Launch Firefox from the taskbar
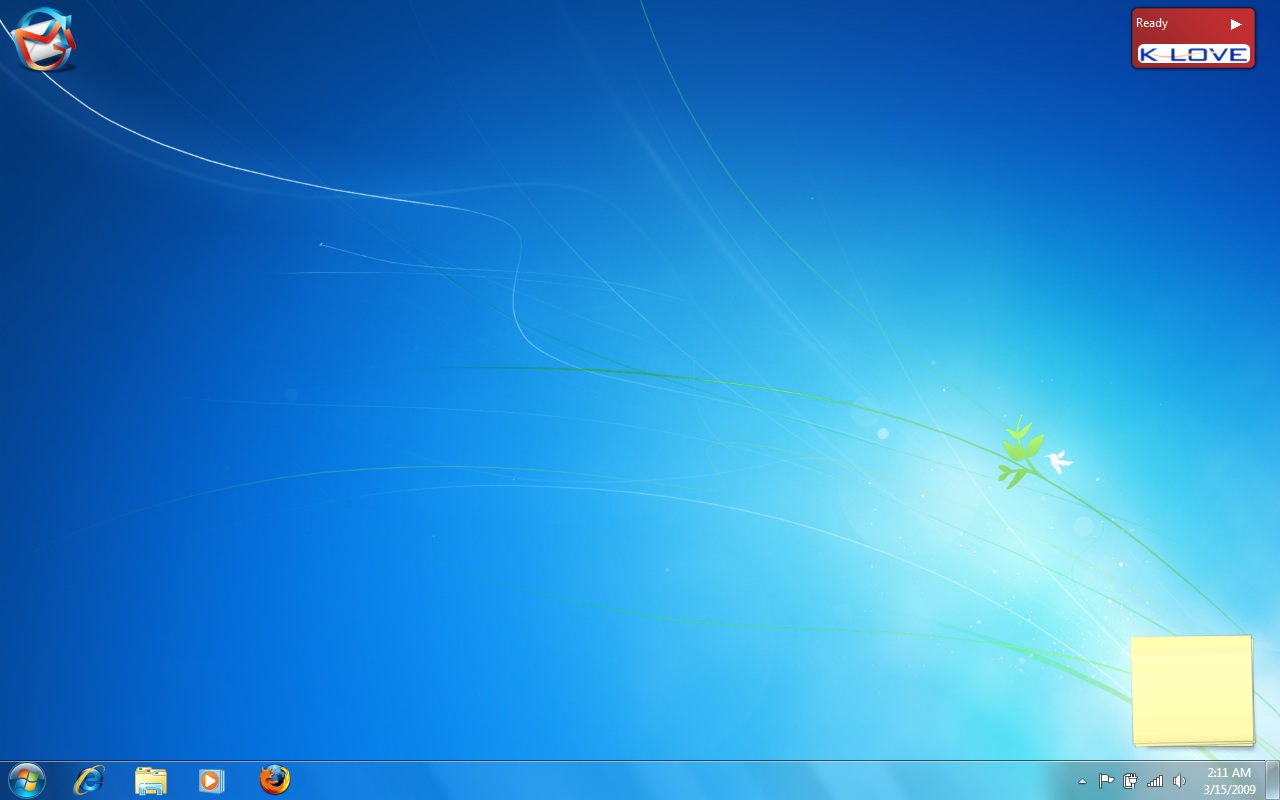The width and height of the screenshot is (1280, 800). 274,780
